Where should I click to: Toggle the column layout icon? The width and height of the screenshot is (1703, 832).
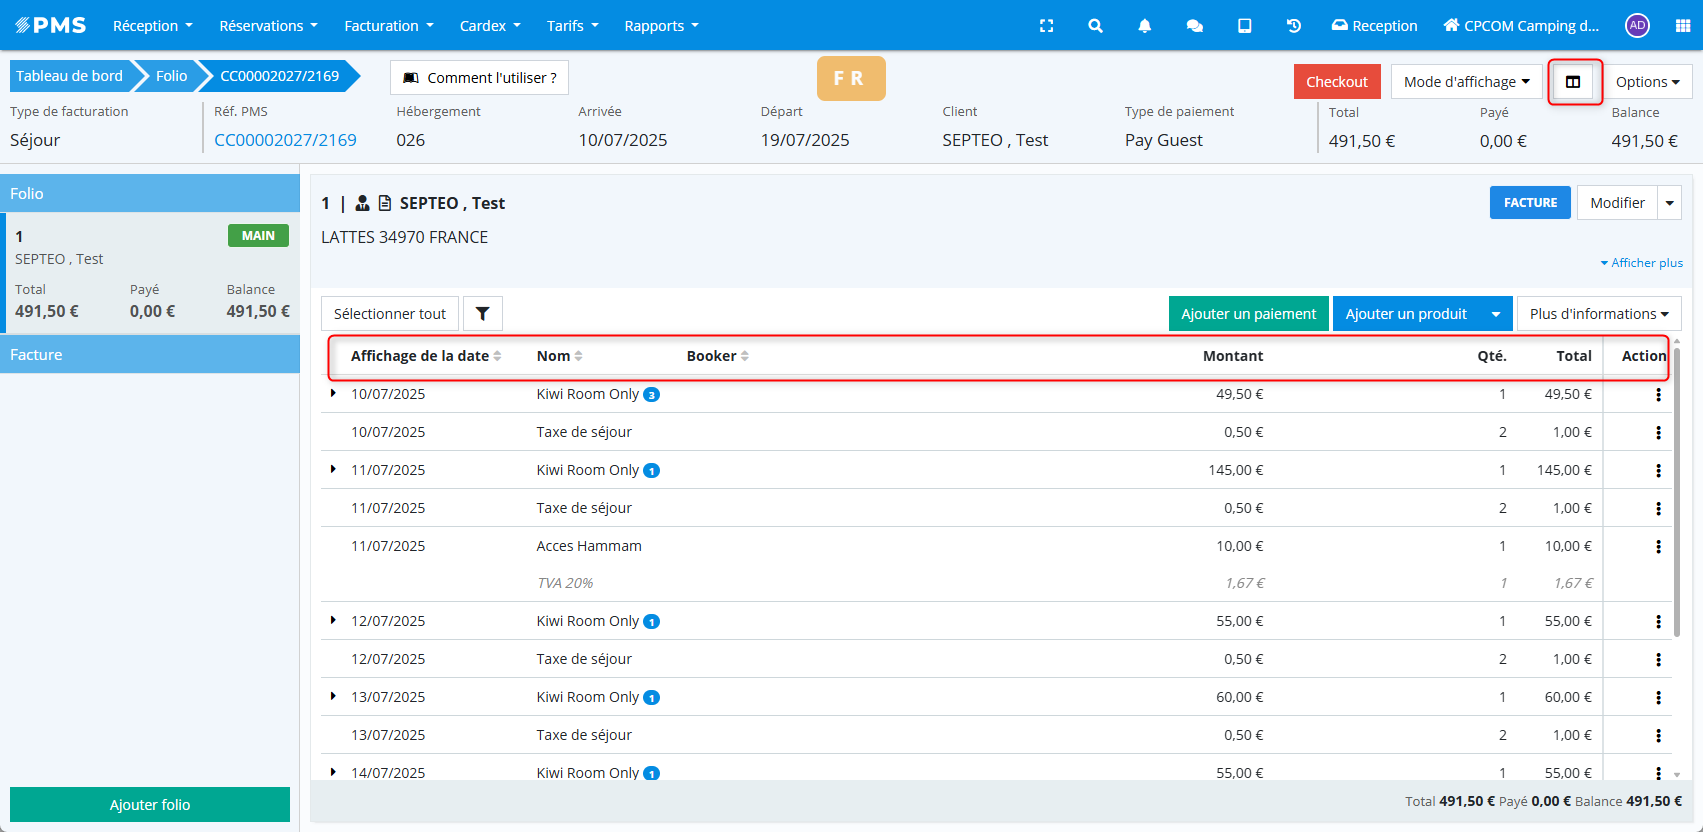(1573, 82)
